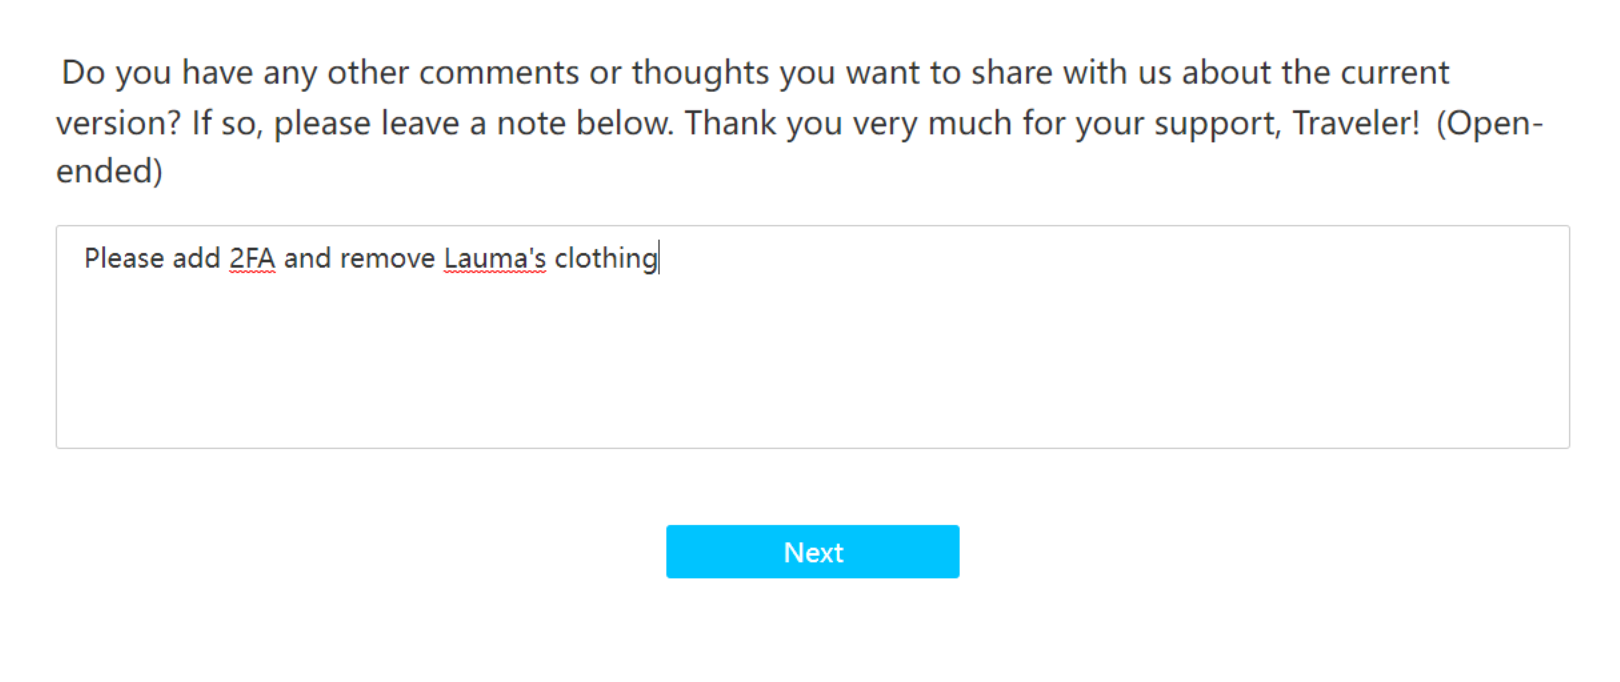Place cursor on "add" in the comment
Screen dimensions: 1620x682
196,258
